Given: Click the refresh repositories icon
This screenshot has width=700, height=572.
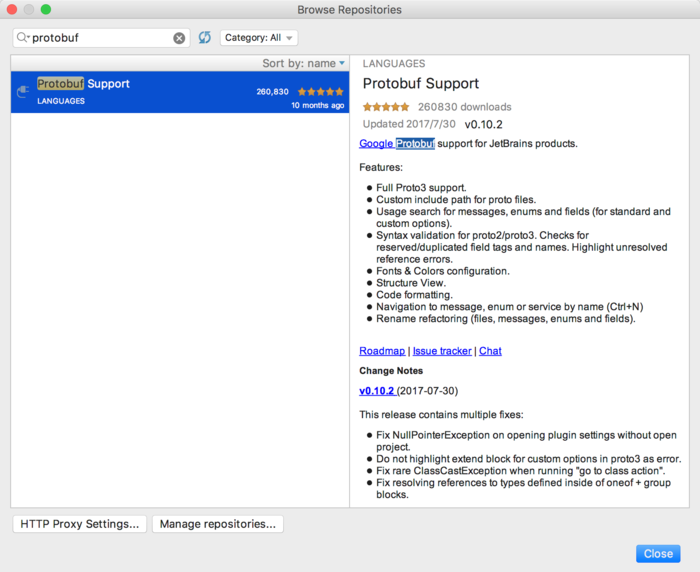Looking at the screenshot, I should 205,38.
